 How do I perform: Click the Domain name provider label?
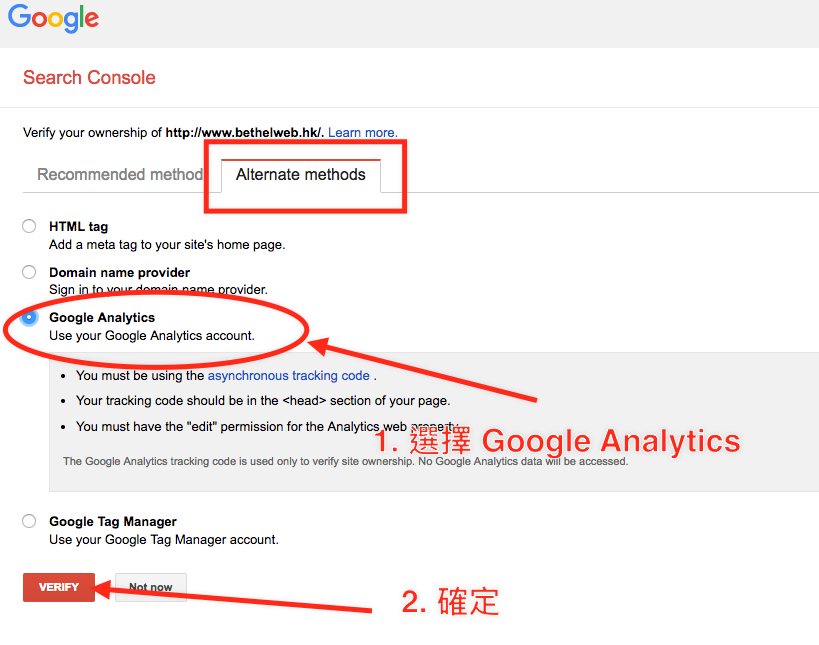coord(120,273)
